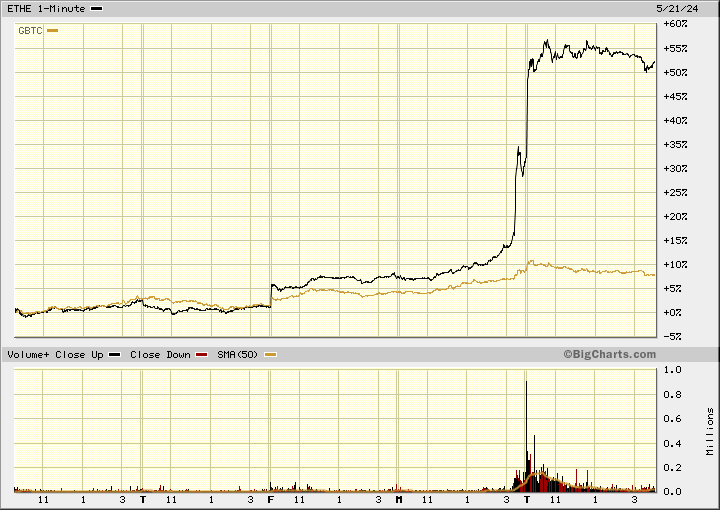
Task: Click the black Close Up legend swatch
Action: click(114, 355)
